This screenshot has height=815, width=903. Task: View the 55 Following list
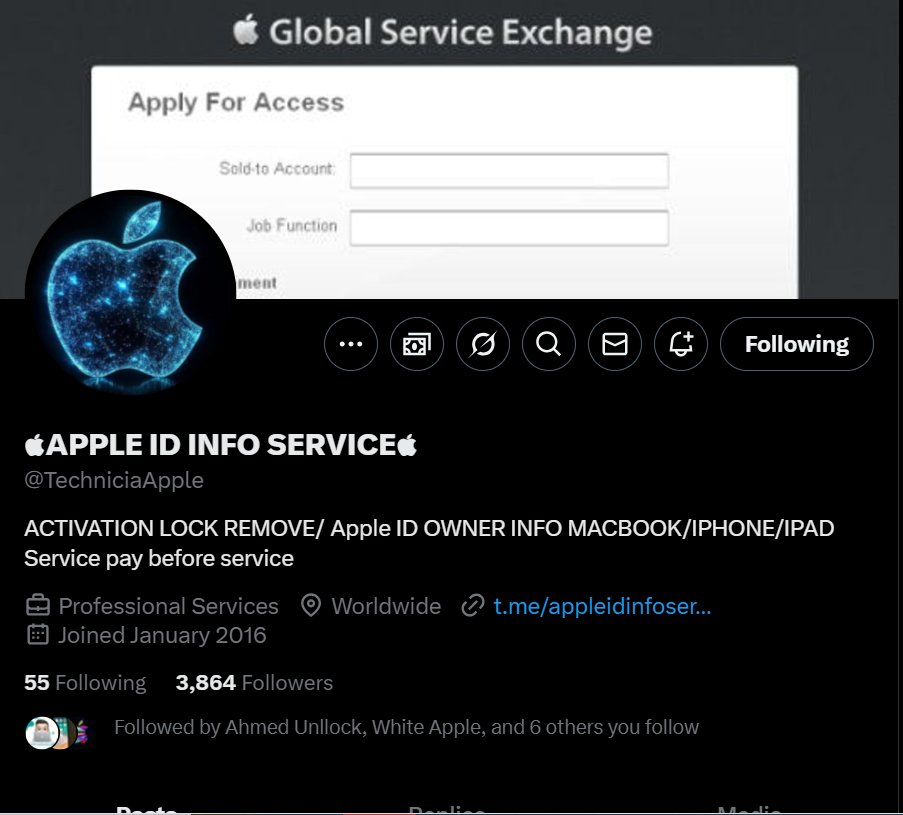point(85,683)
